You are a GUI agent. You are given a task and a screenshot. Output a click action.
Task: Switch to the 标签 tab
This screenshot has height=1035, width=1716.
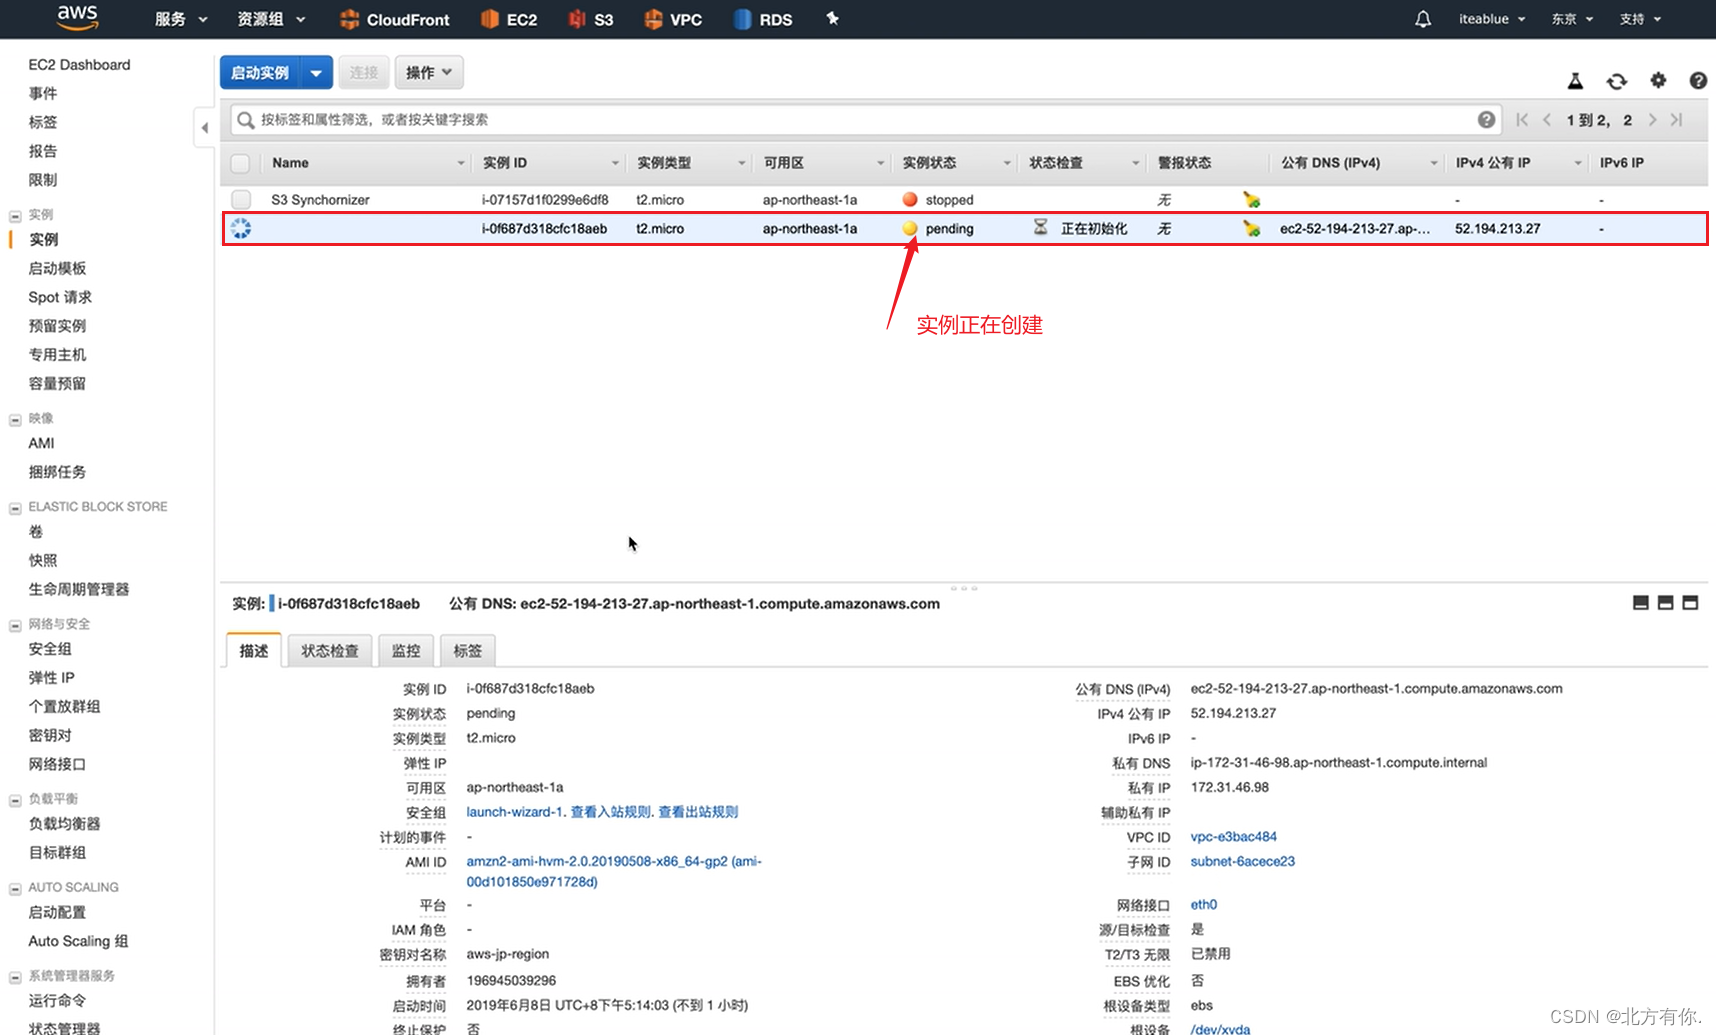[468, 650]
